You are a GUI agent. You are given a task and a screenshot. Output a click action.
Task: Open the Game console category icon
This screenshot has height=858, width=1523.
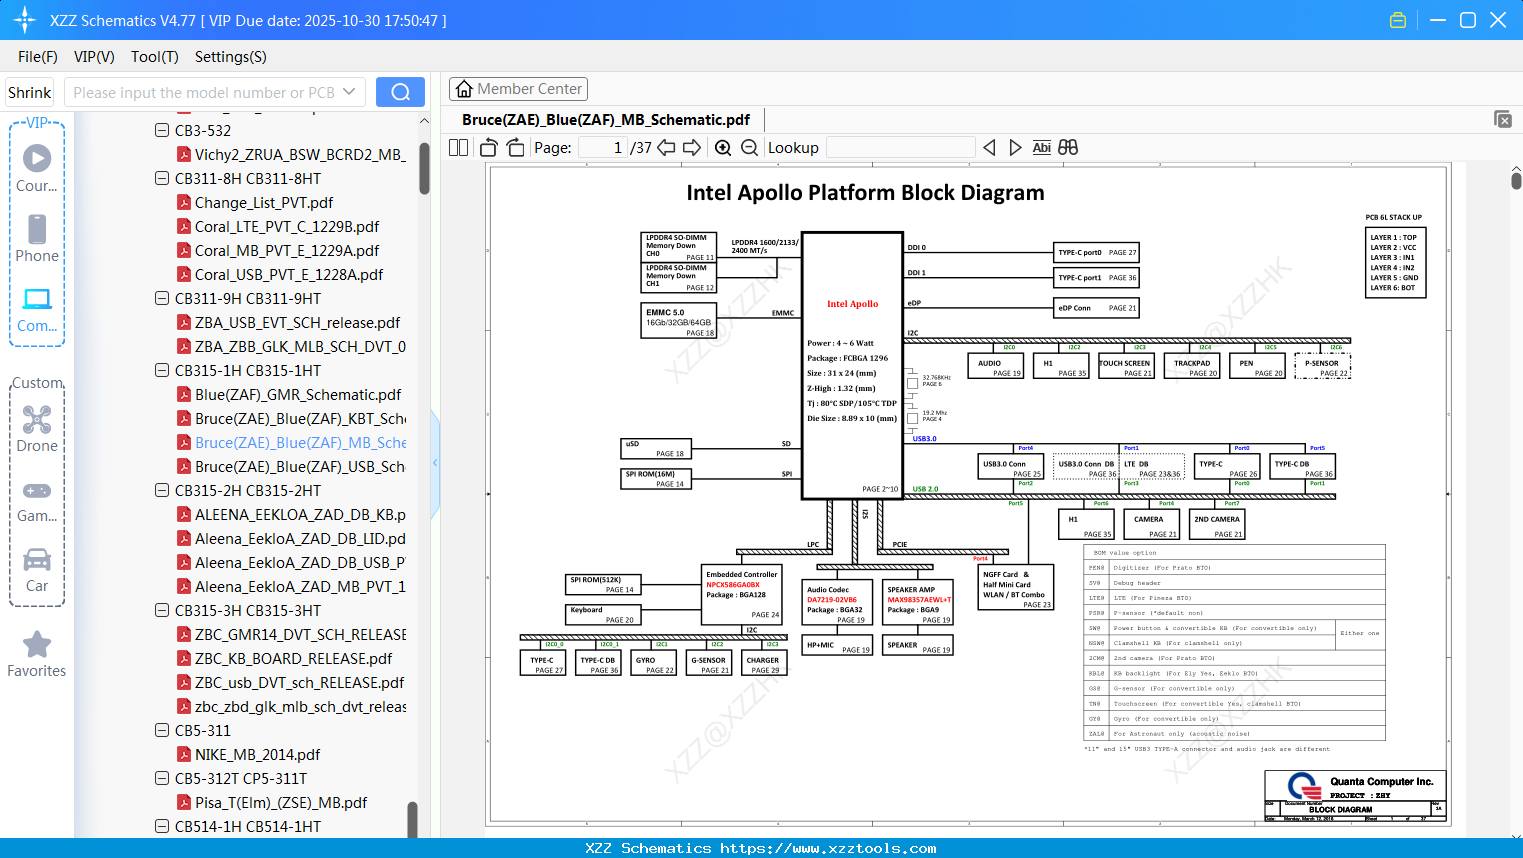pos(37,490)
